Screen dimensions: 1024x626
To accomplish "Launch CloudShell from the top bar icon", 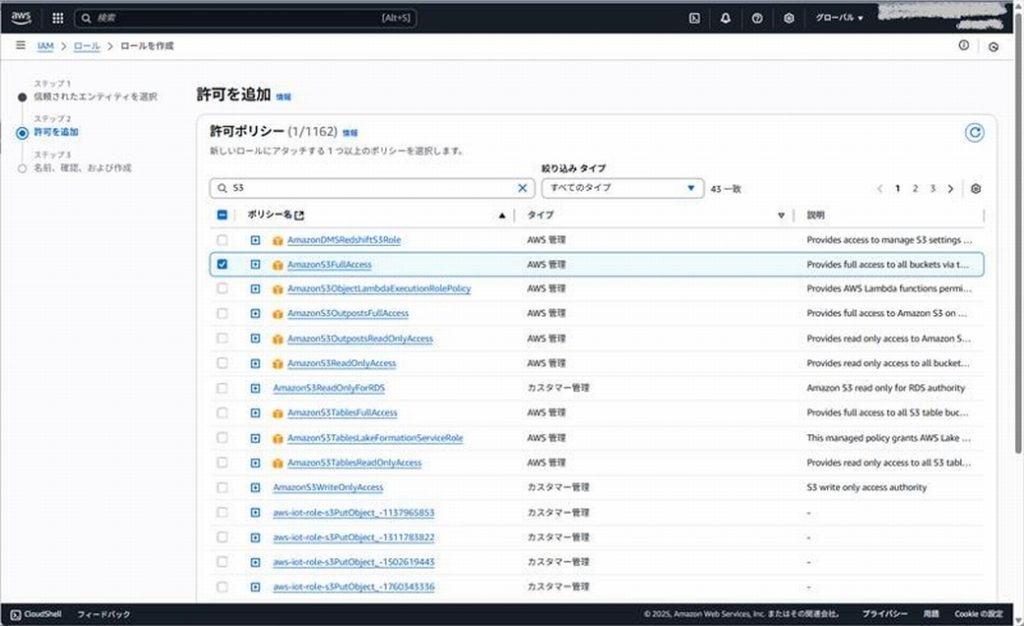I will pos(695,18).
